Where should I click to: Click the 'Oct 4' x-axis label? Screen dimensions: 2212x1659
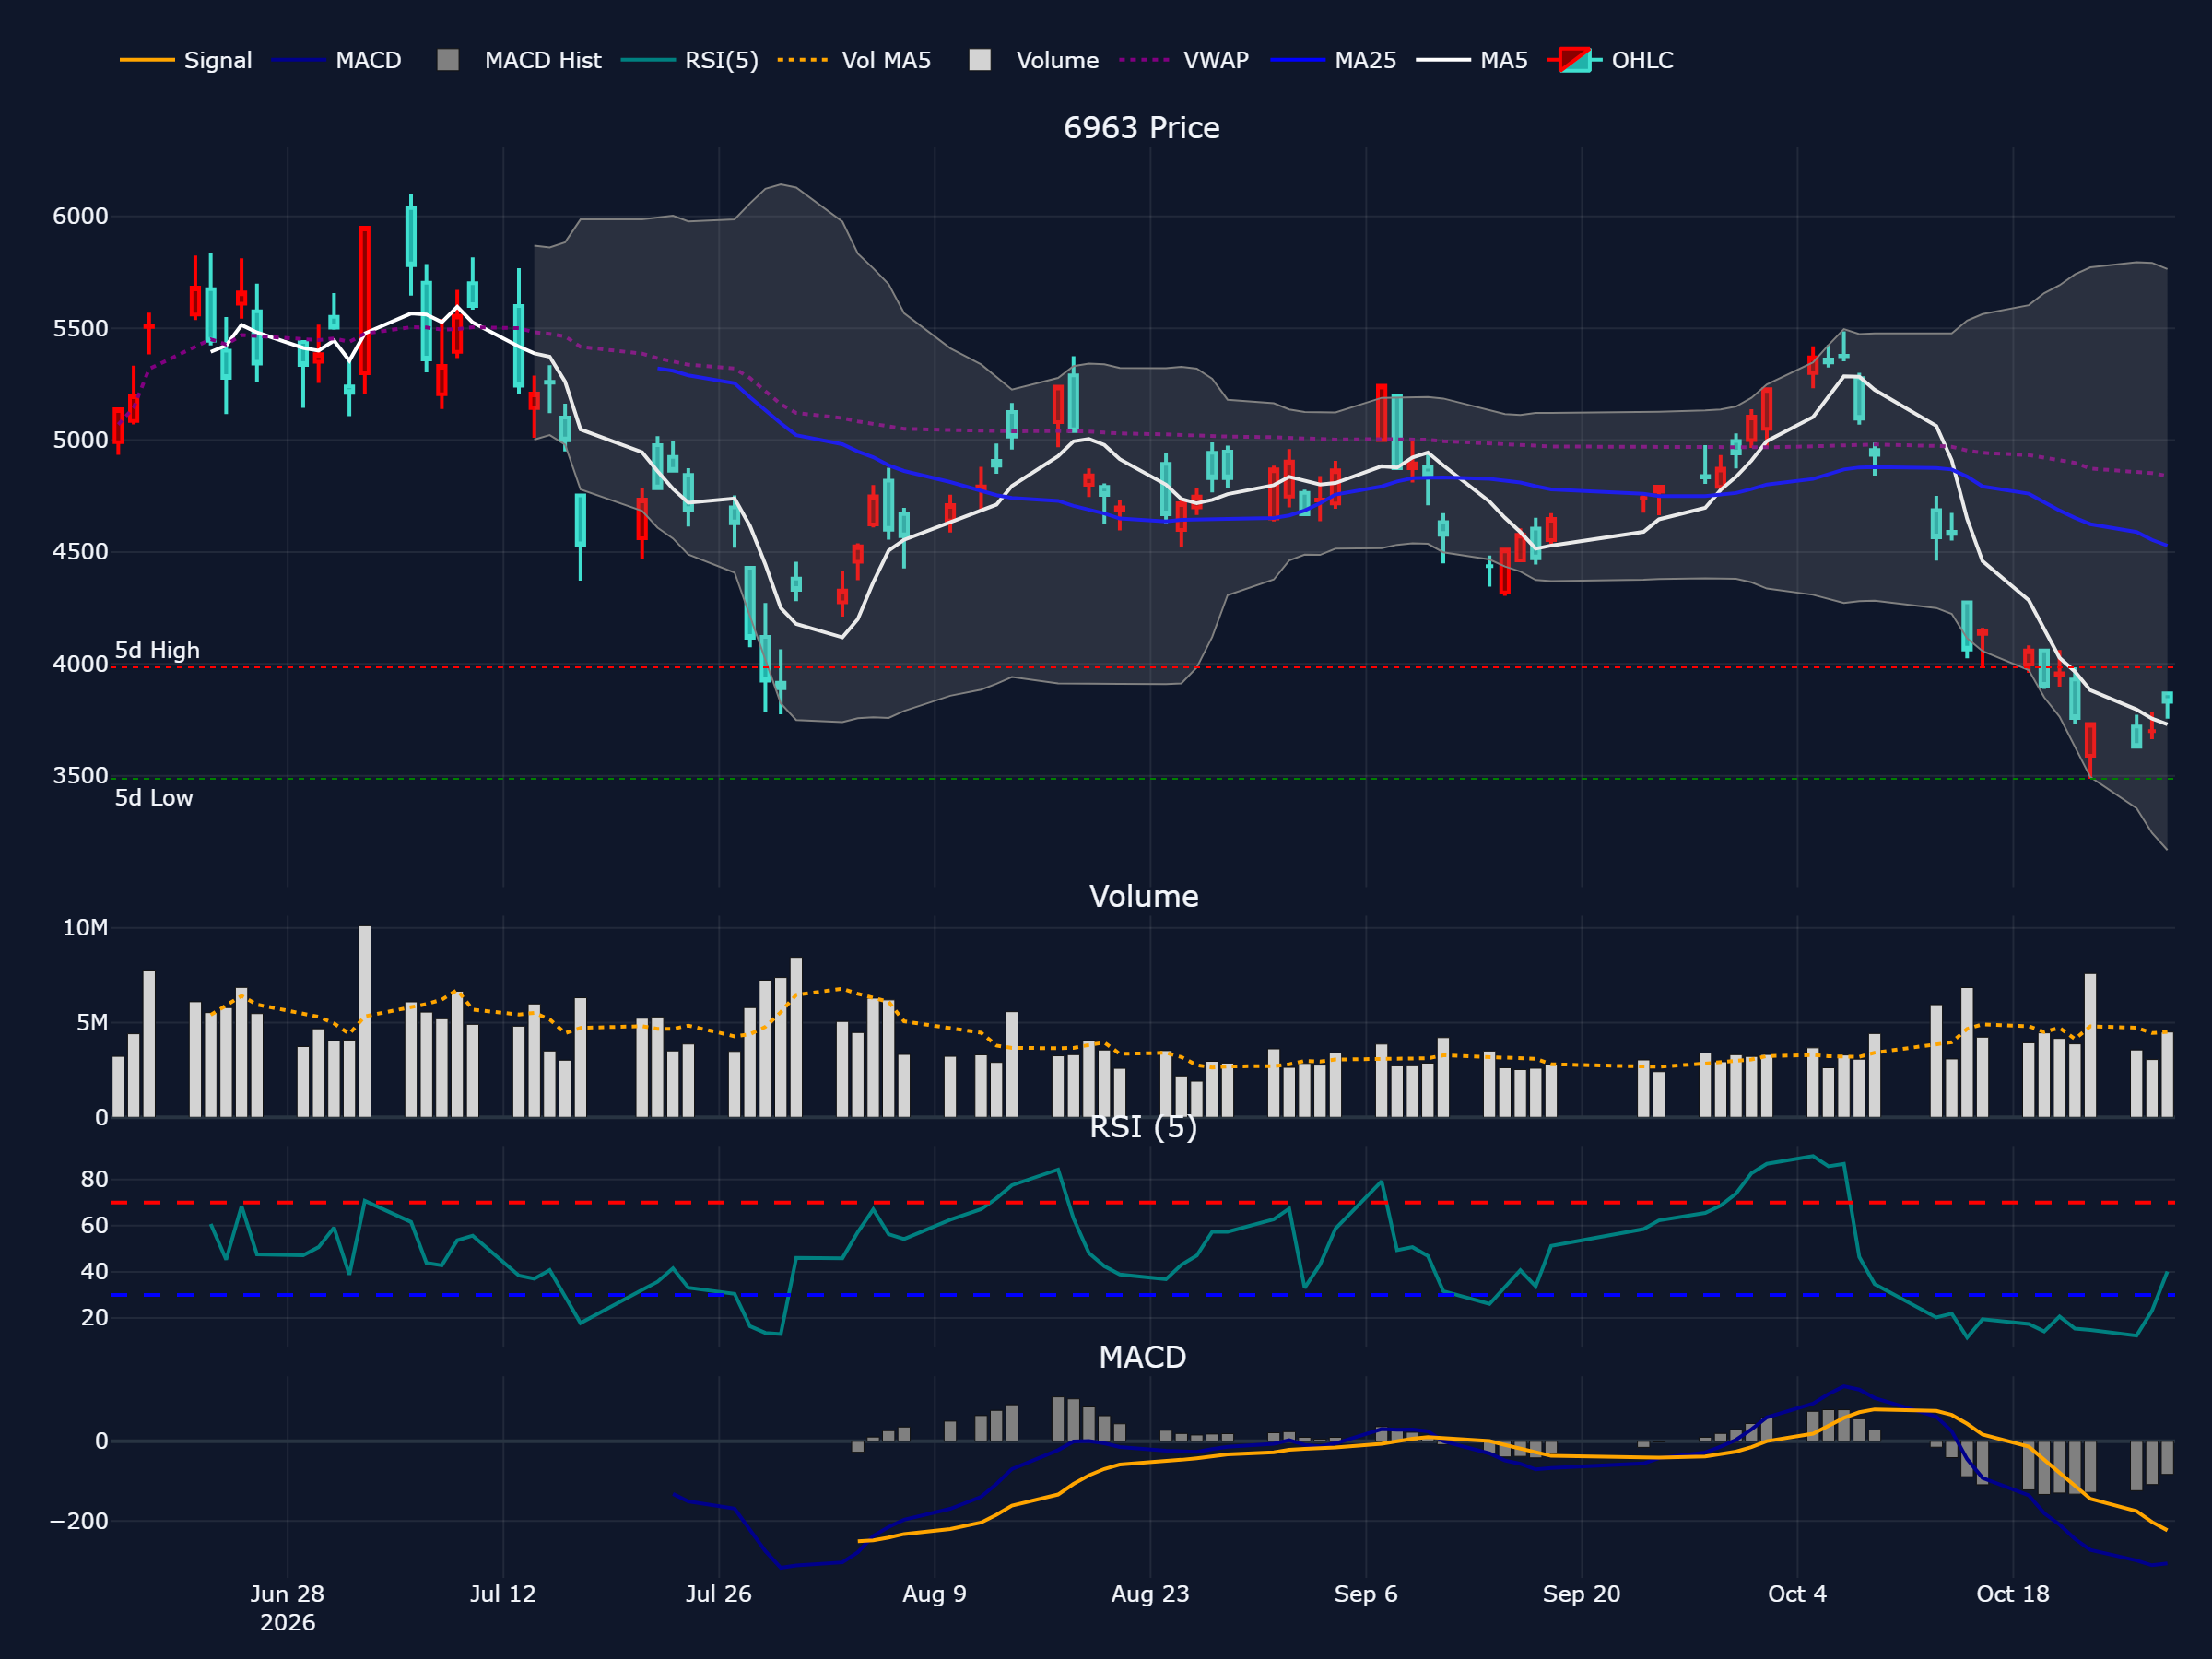(x=1798, y=1594)
